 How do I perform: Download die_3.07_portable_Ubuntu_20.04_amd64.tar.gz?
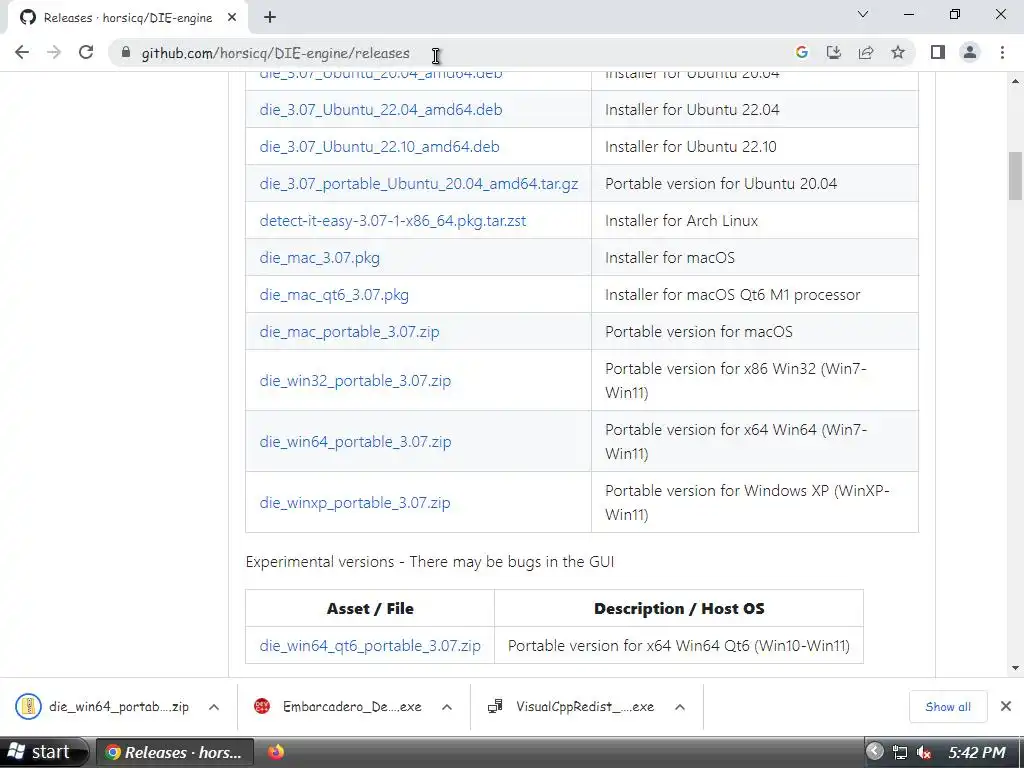point(419,184)
